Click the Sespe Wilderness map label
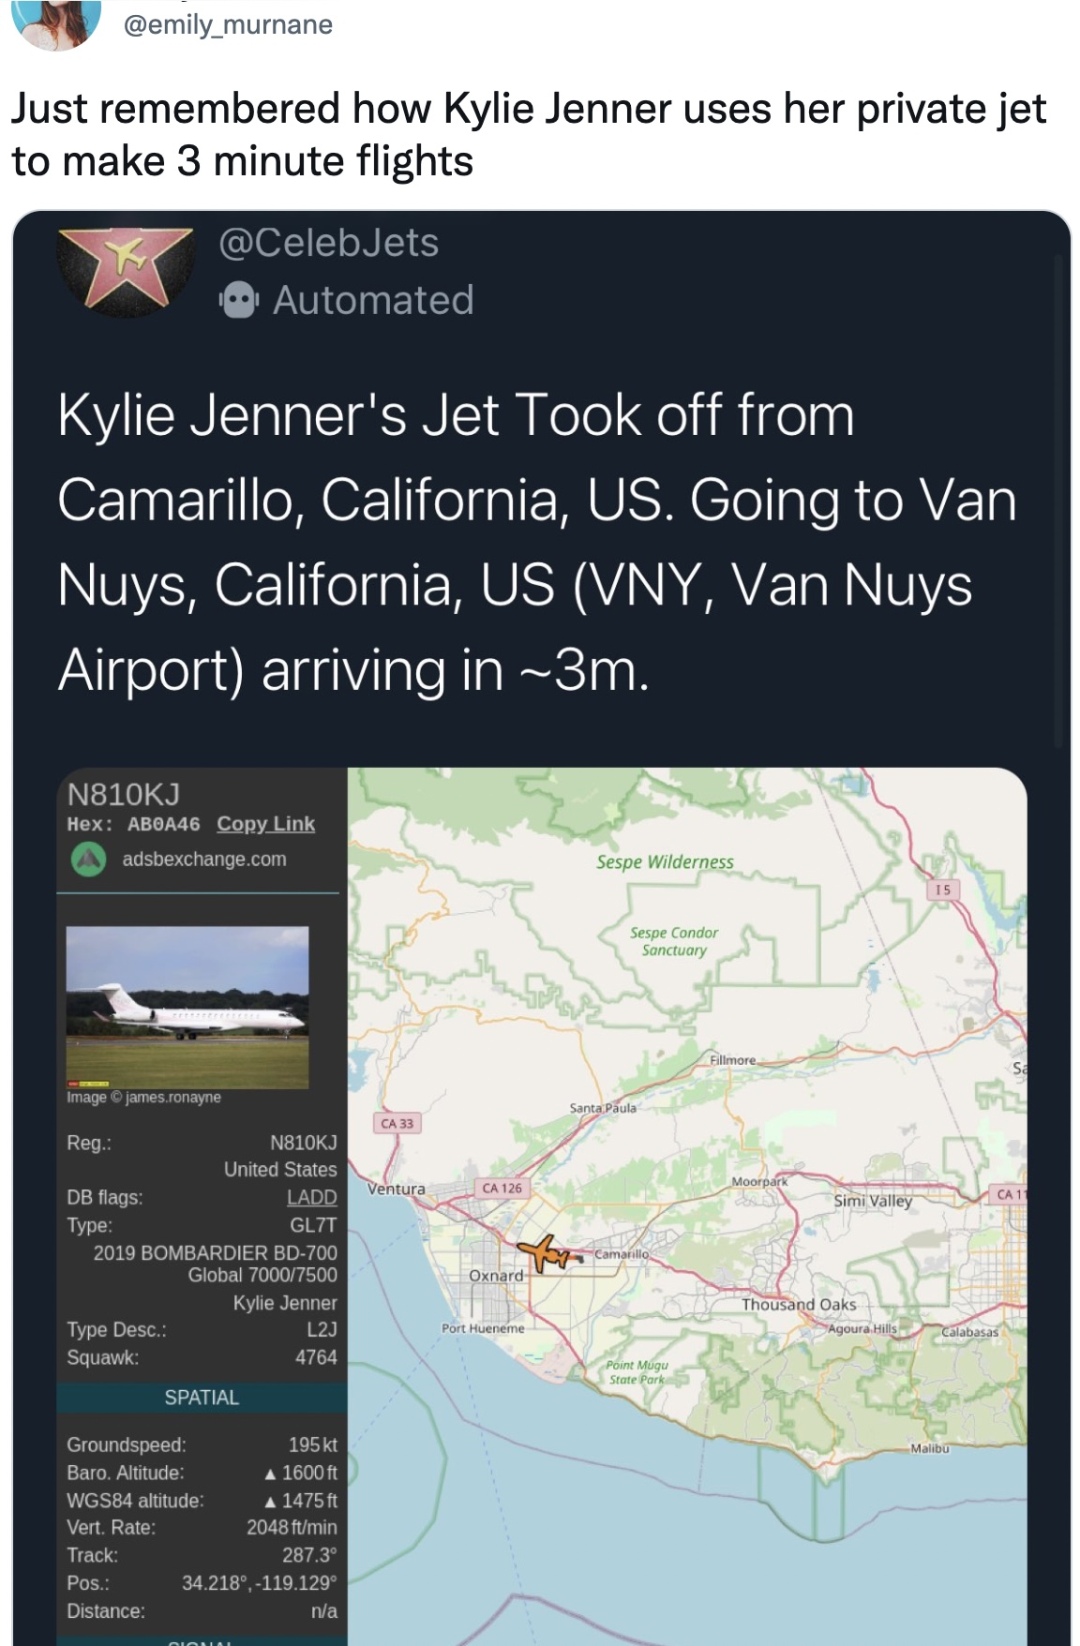This screenshot has height=1646, width=1080. pyautogui.click(x=665, y=862)
